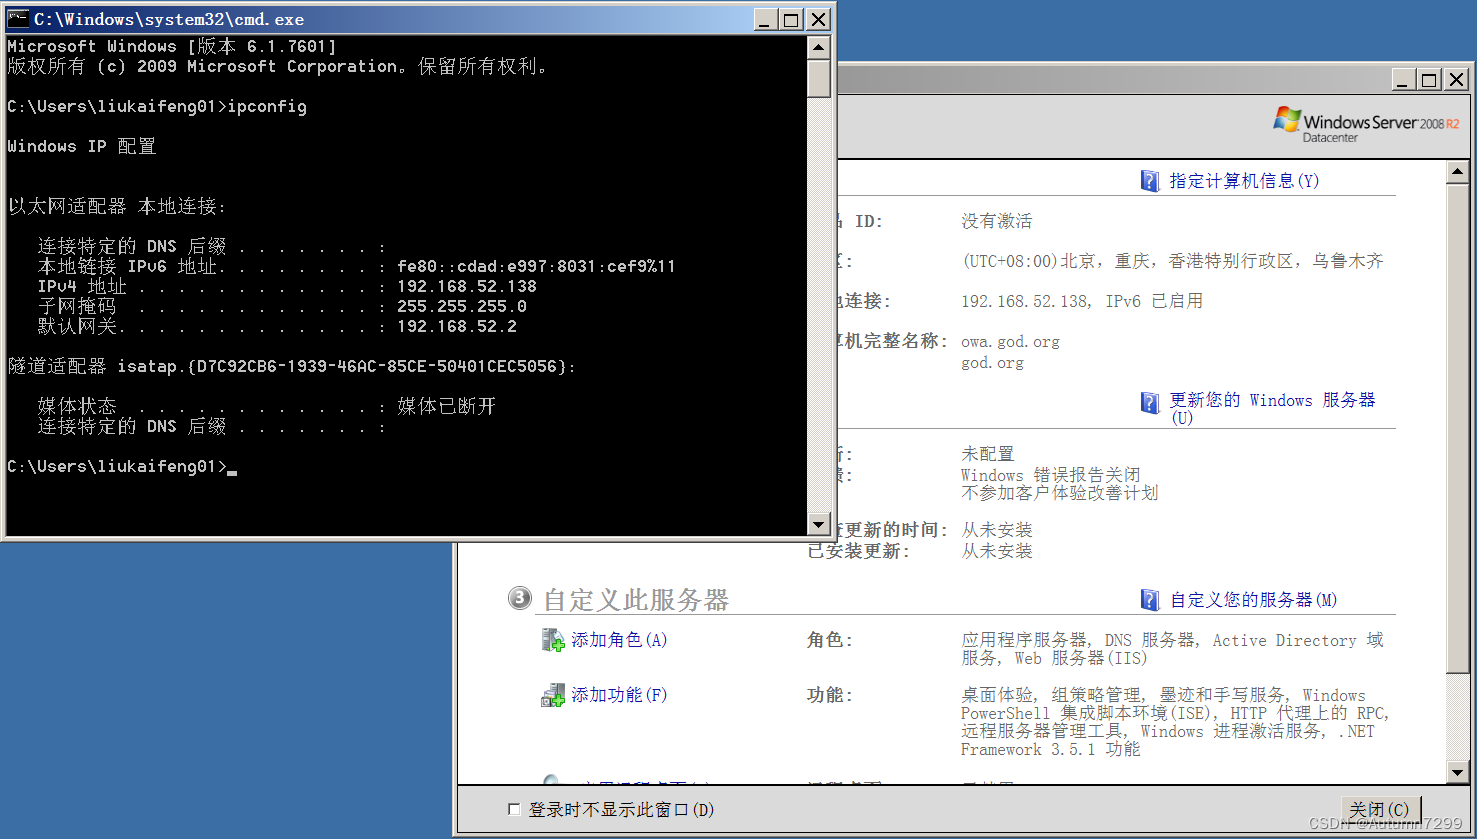Click help icon beside 自定义您的服务器(M)
The image size is (1477, 839).
click(1150, 600)
